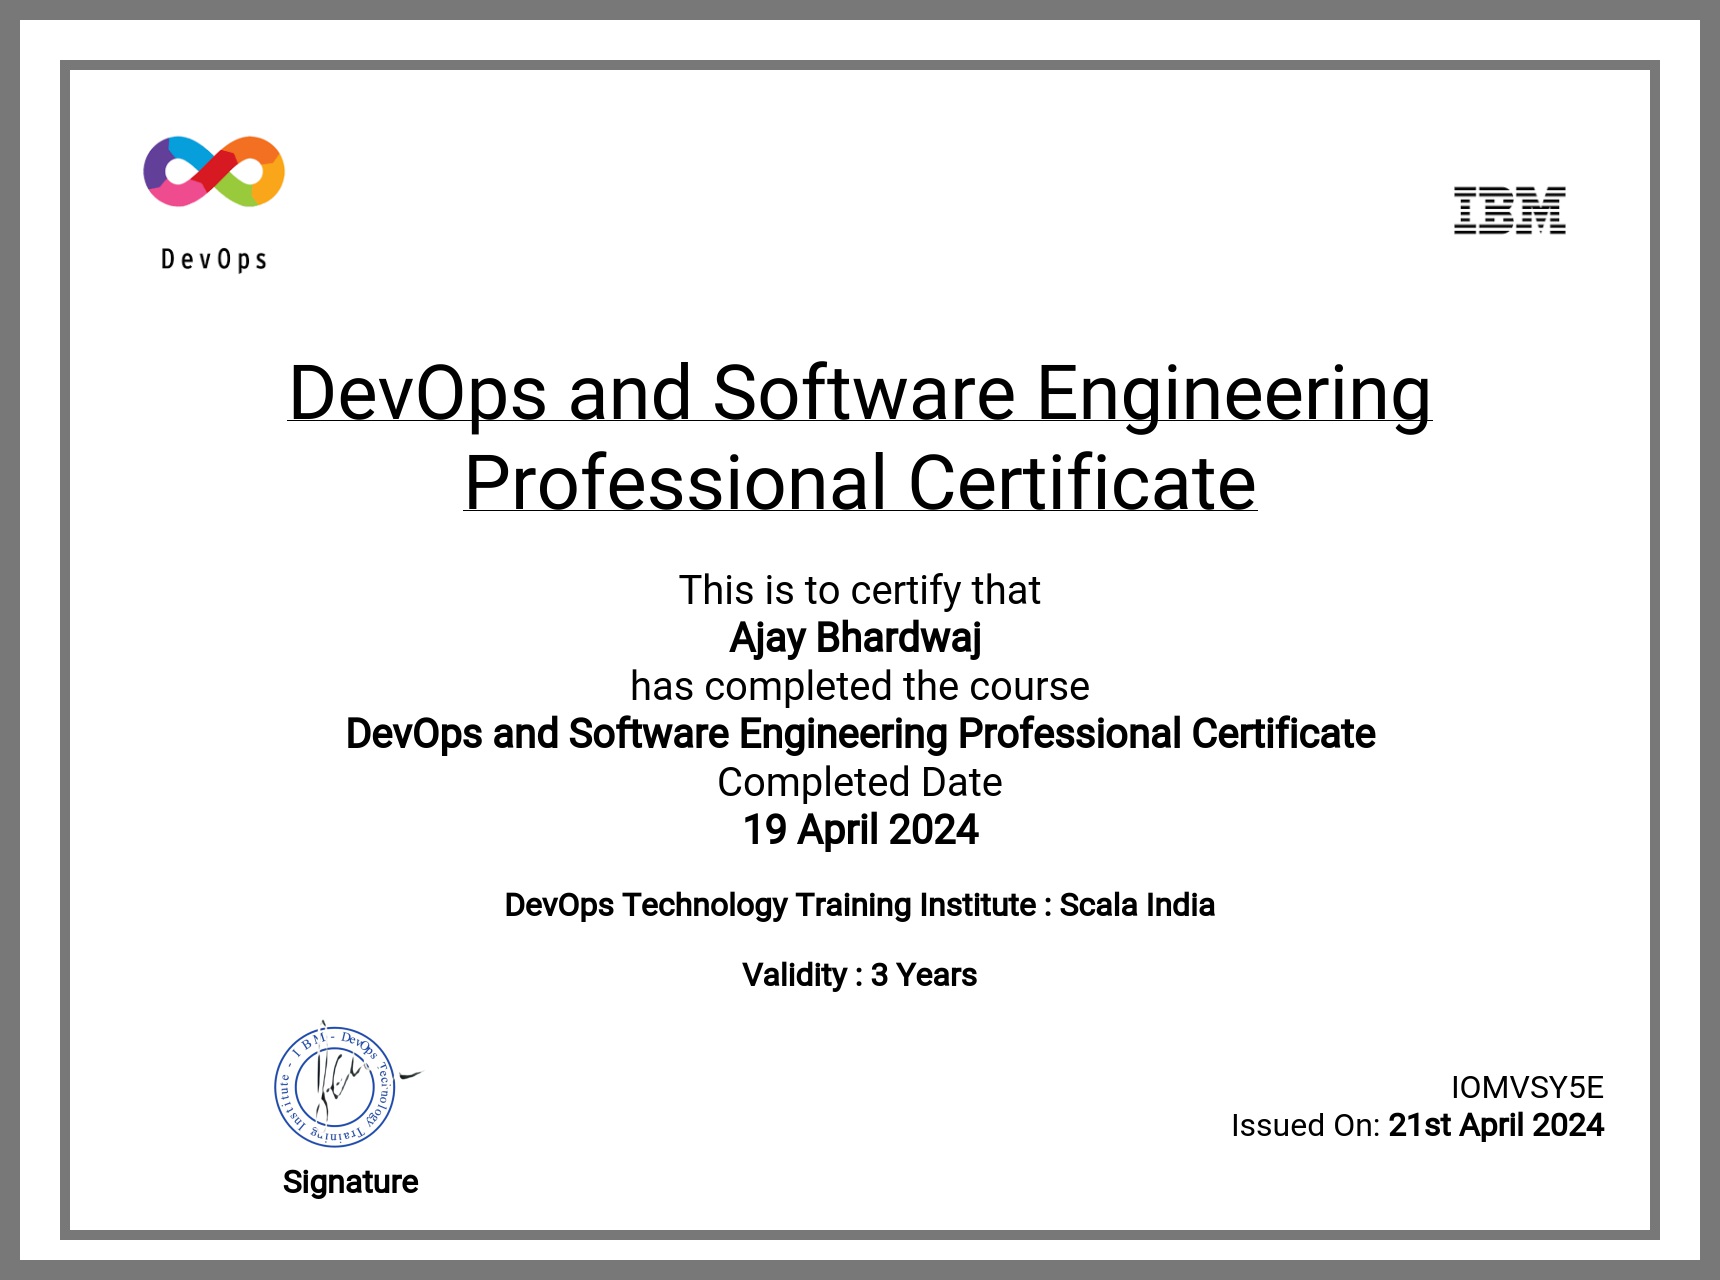The height and width of the screenshot is (1280, 1720).
Task: Click 'DevOps Technology Training Institute : Scala India'
Action: [860, 905]
